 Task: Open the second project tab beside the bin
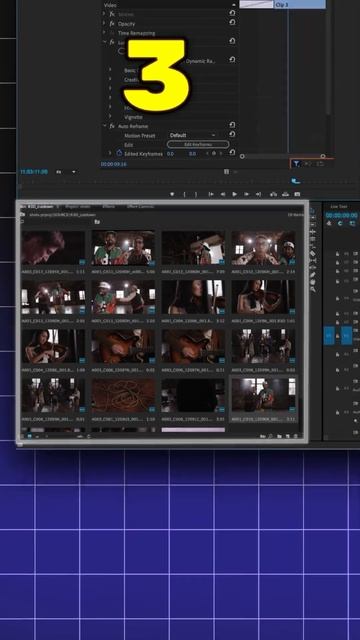[78, 207]
